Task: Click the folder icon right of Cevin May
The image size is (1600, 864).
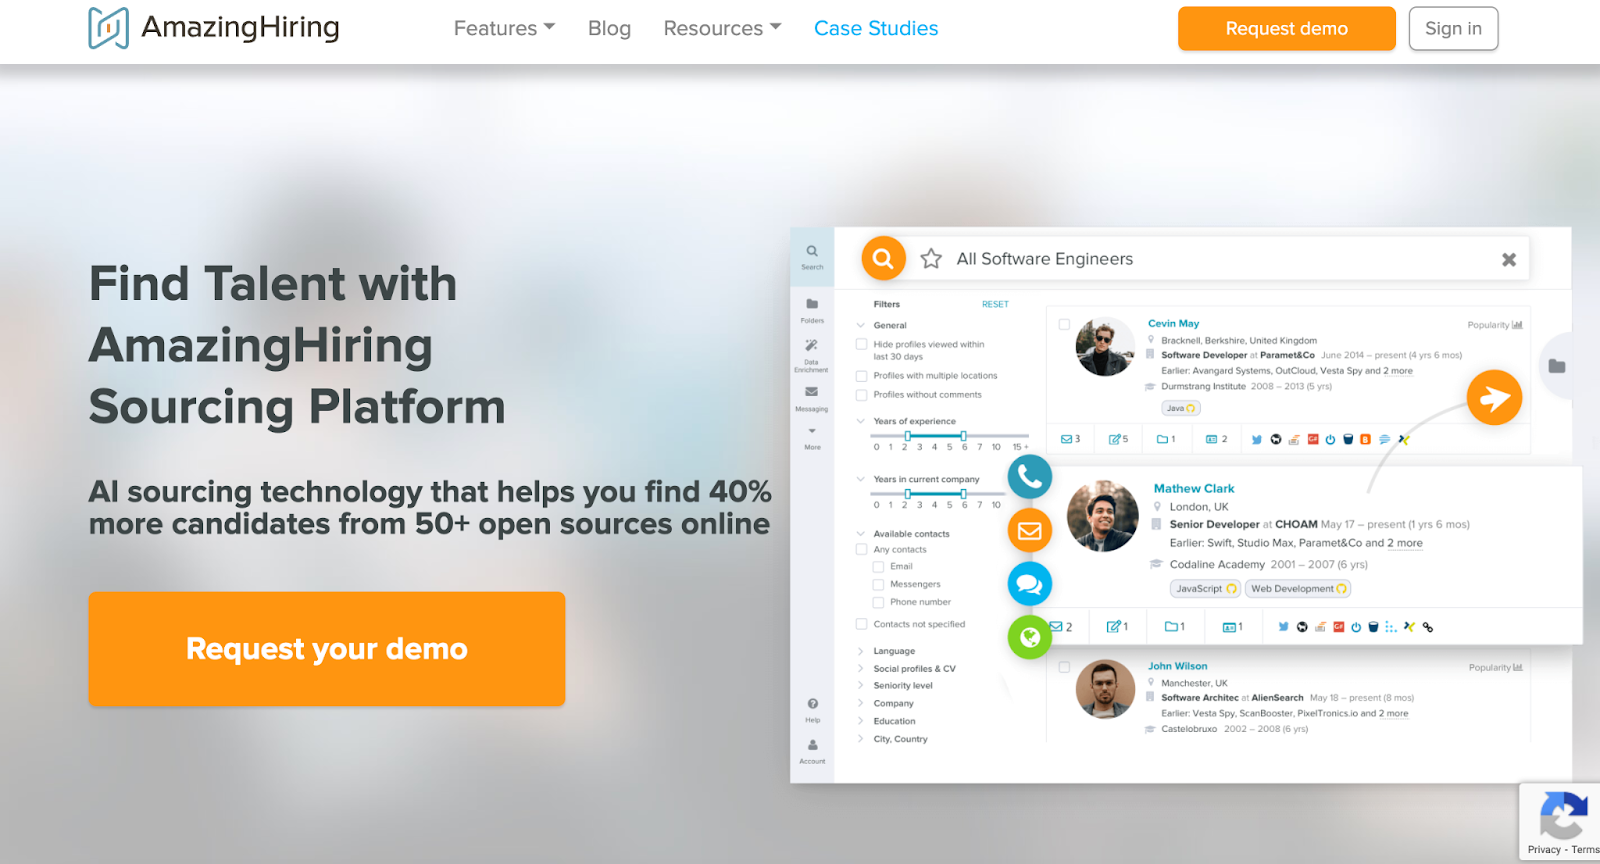Action: [1557, 366]
